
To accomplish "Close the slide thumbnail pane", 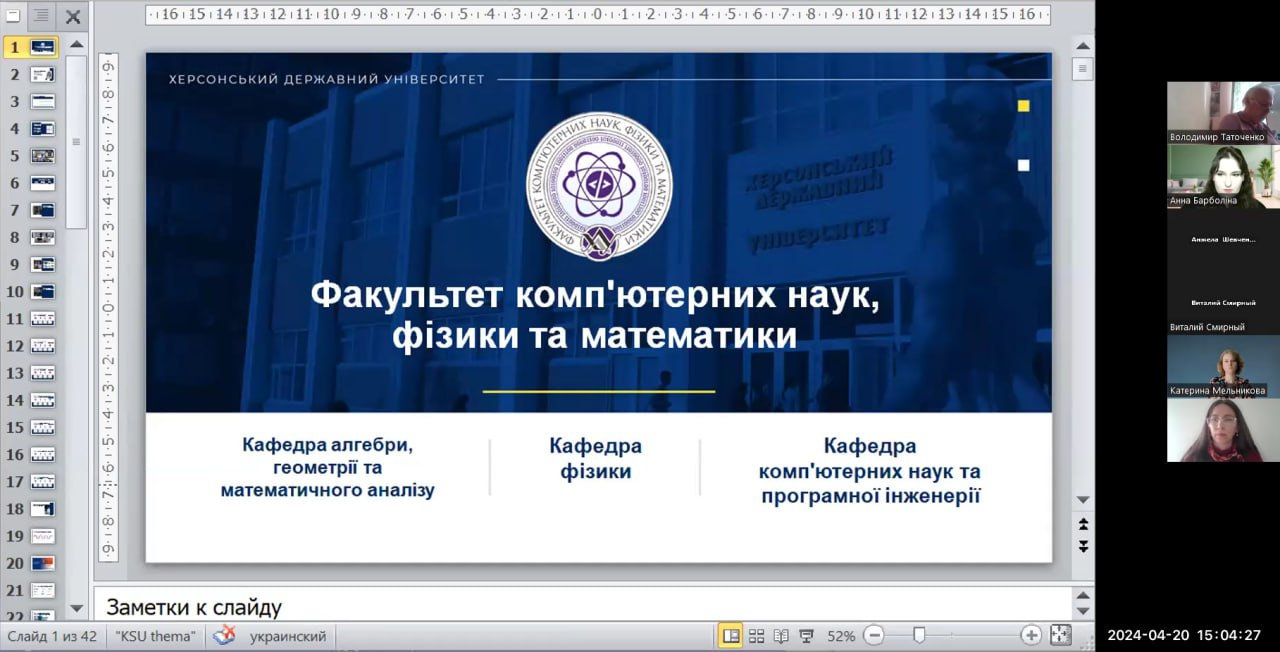I will [x=73, y=16].
